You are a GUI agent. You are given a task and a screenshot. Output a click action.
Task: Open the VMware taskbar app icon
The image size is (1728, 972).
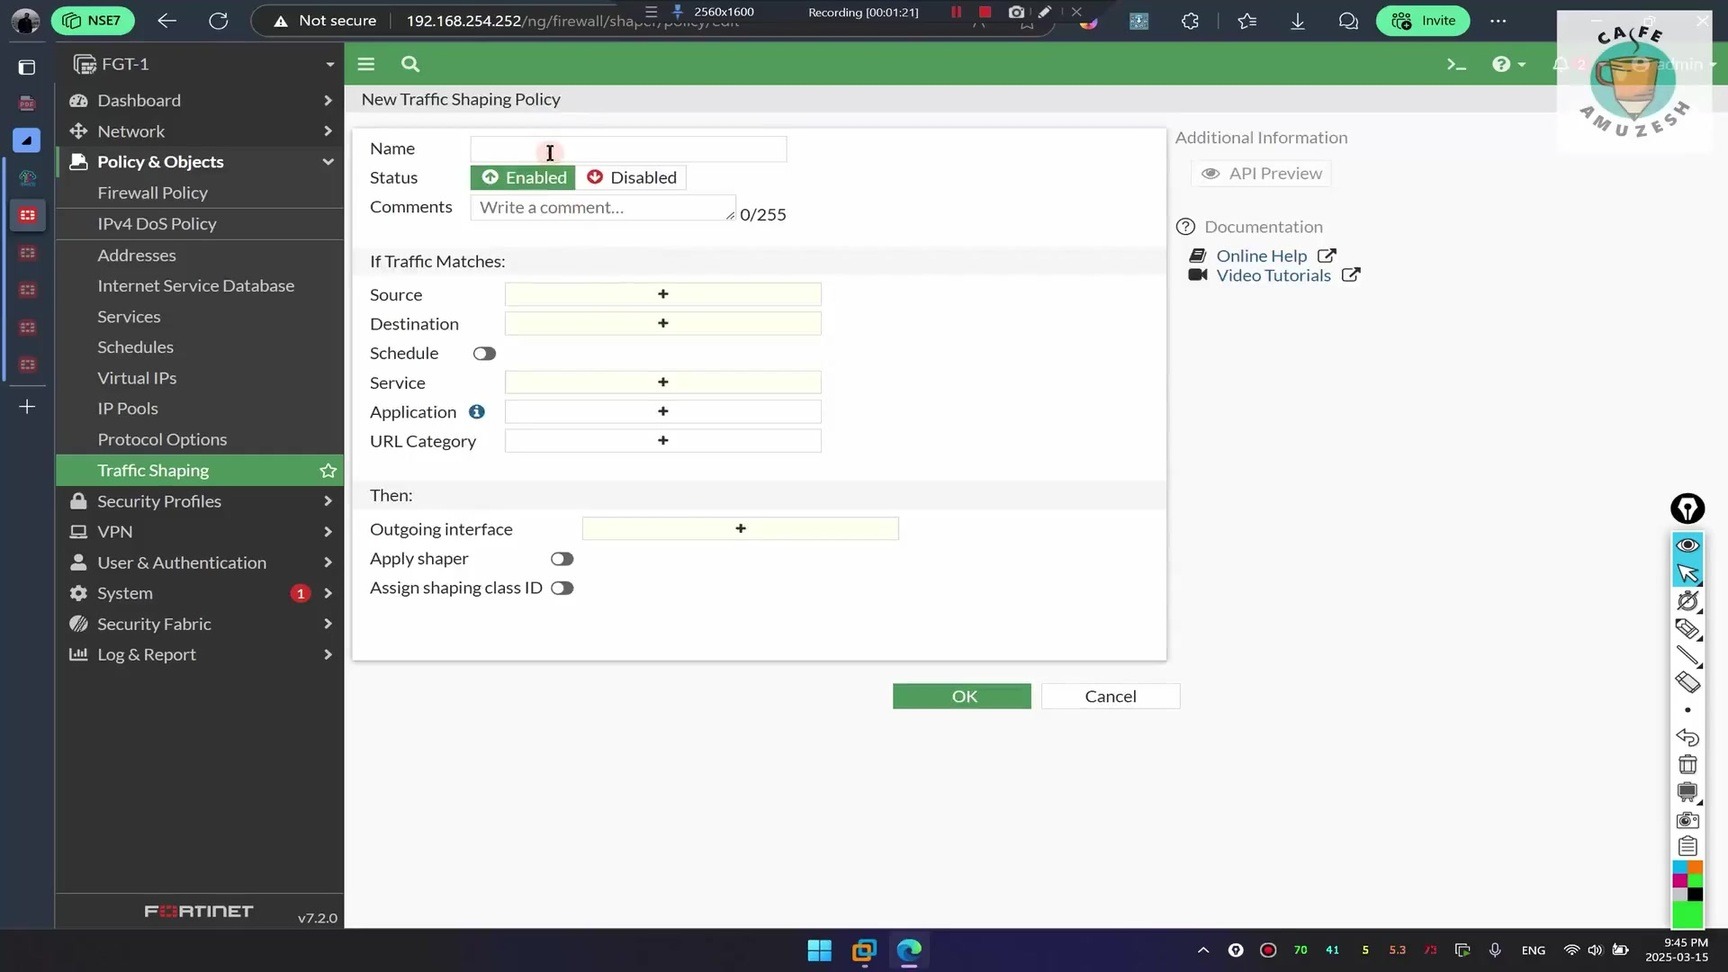pyautogui.click(x=864, y=950)
